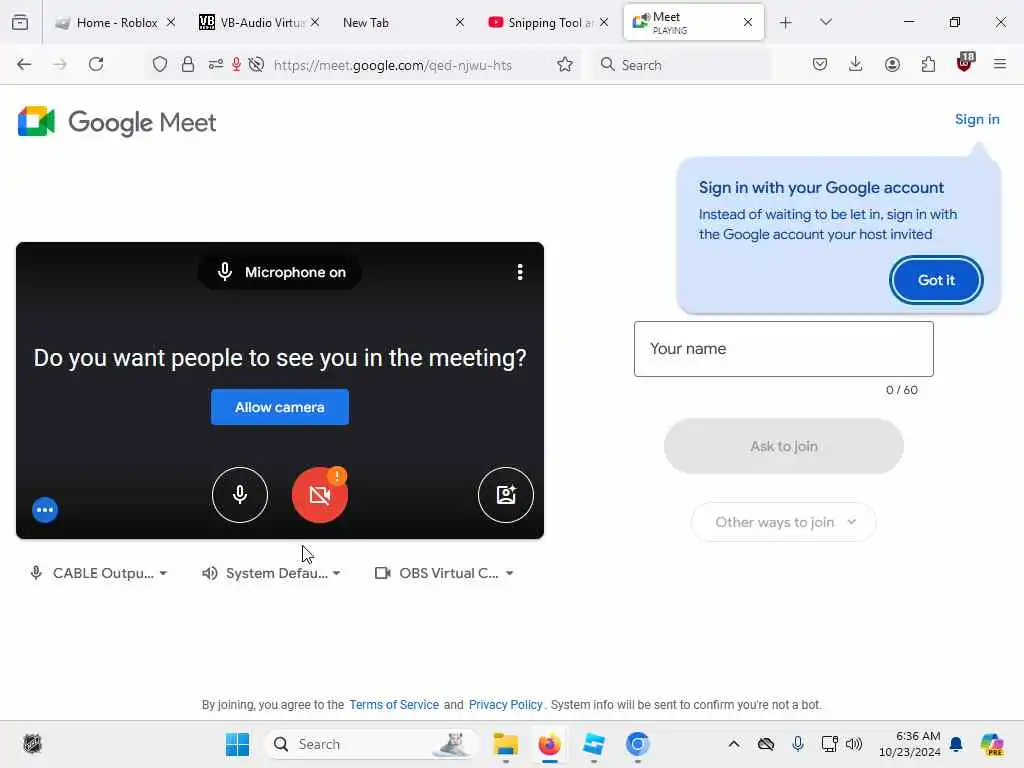
Task: Open the three-dot preview options menu
Action: tap(520, 272)
